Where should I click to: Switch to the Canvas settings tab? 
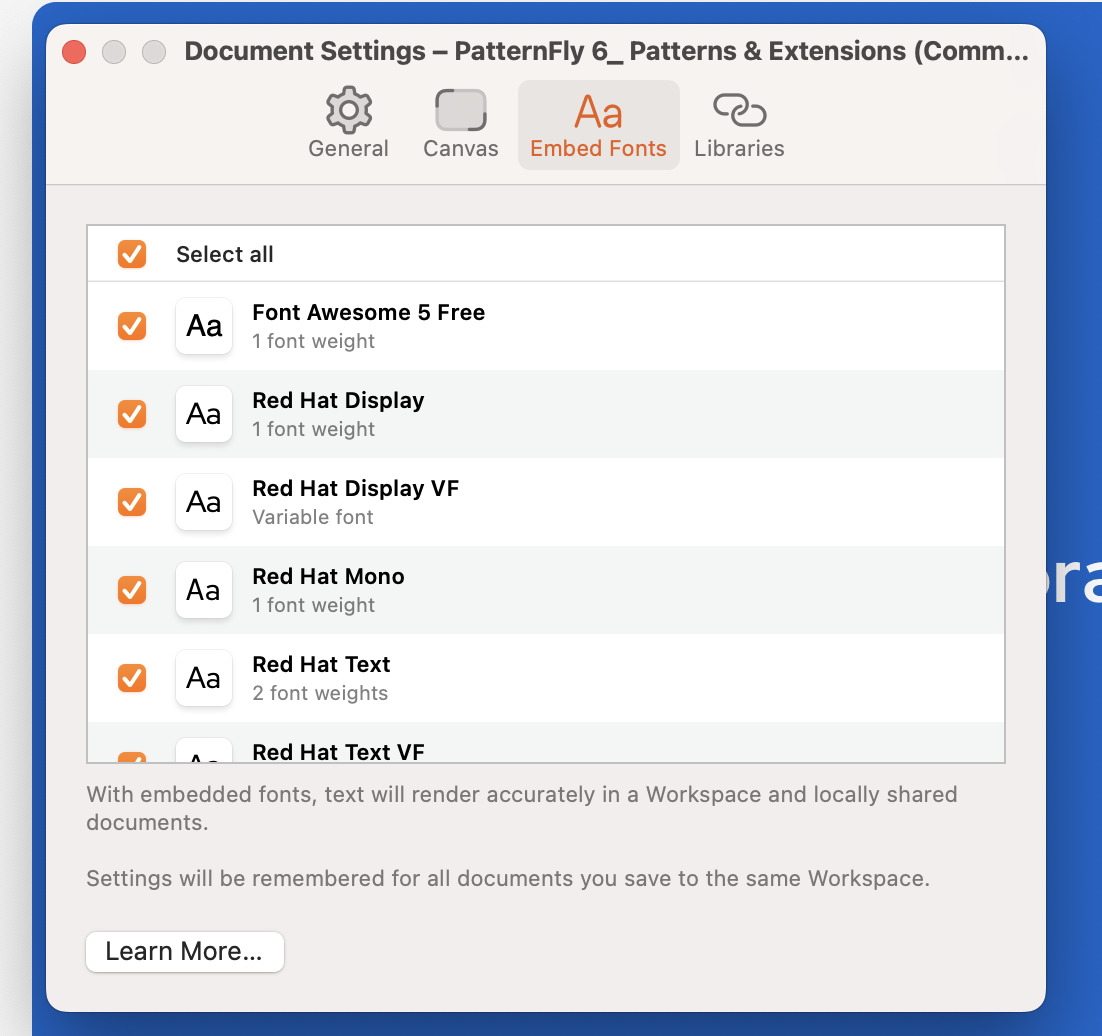pyautogui.click(x=460, y=125)
